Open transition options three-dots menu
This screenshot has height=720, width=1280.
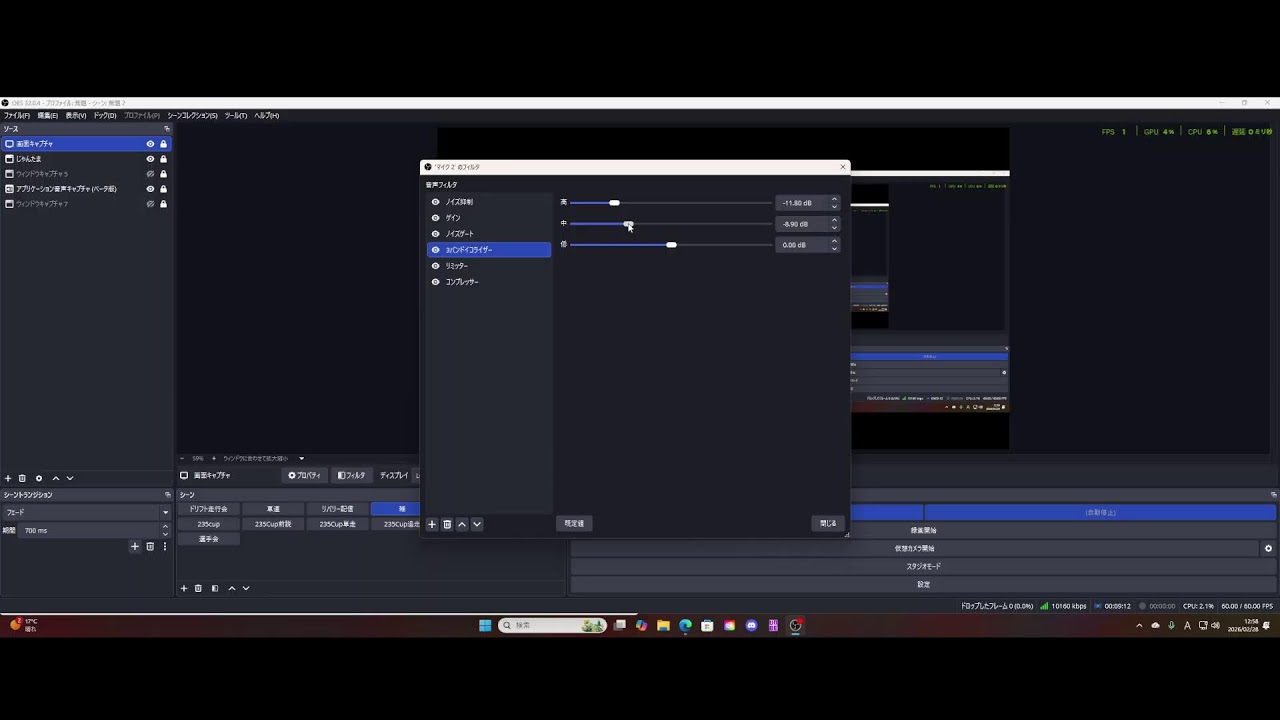point(165,547)
